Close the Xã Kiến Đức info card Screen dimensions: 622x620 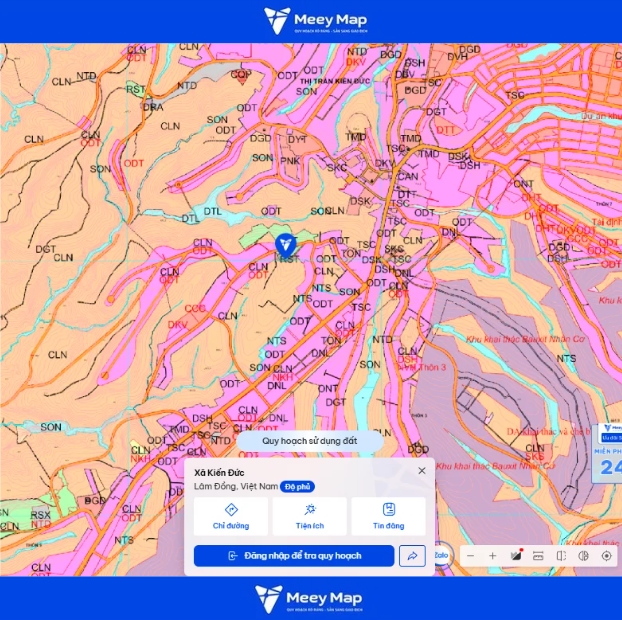[422, 470]
